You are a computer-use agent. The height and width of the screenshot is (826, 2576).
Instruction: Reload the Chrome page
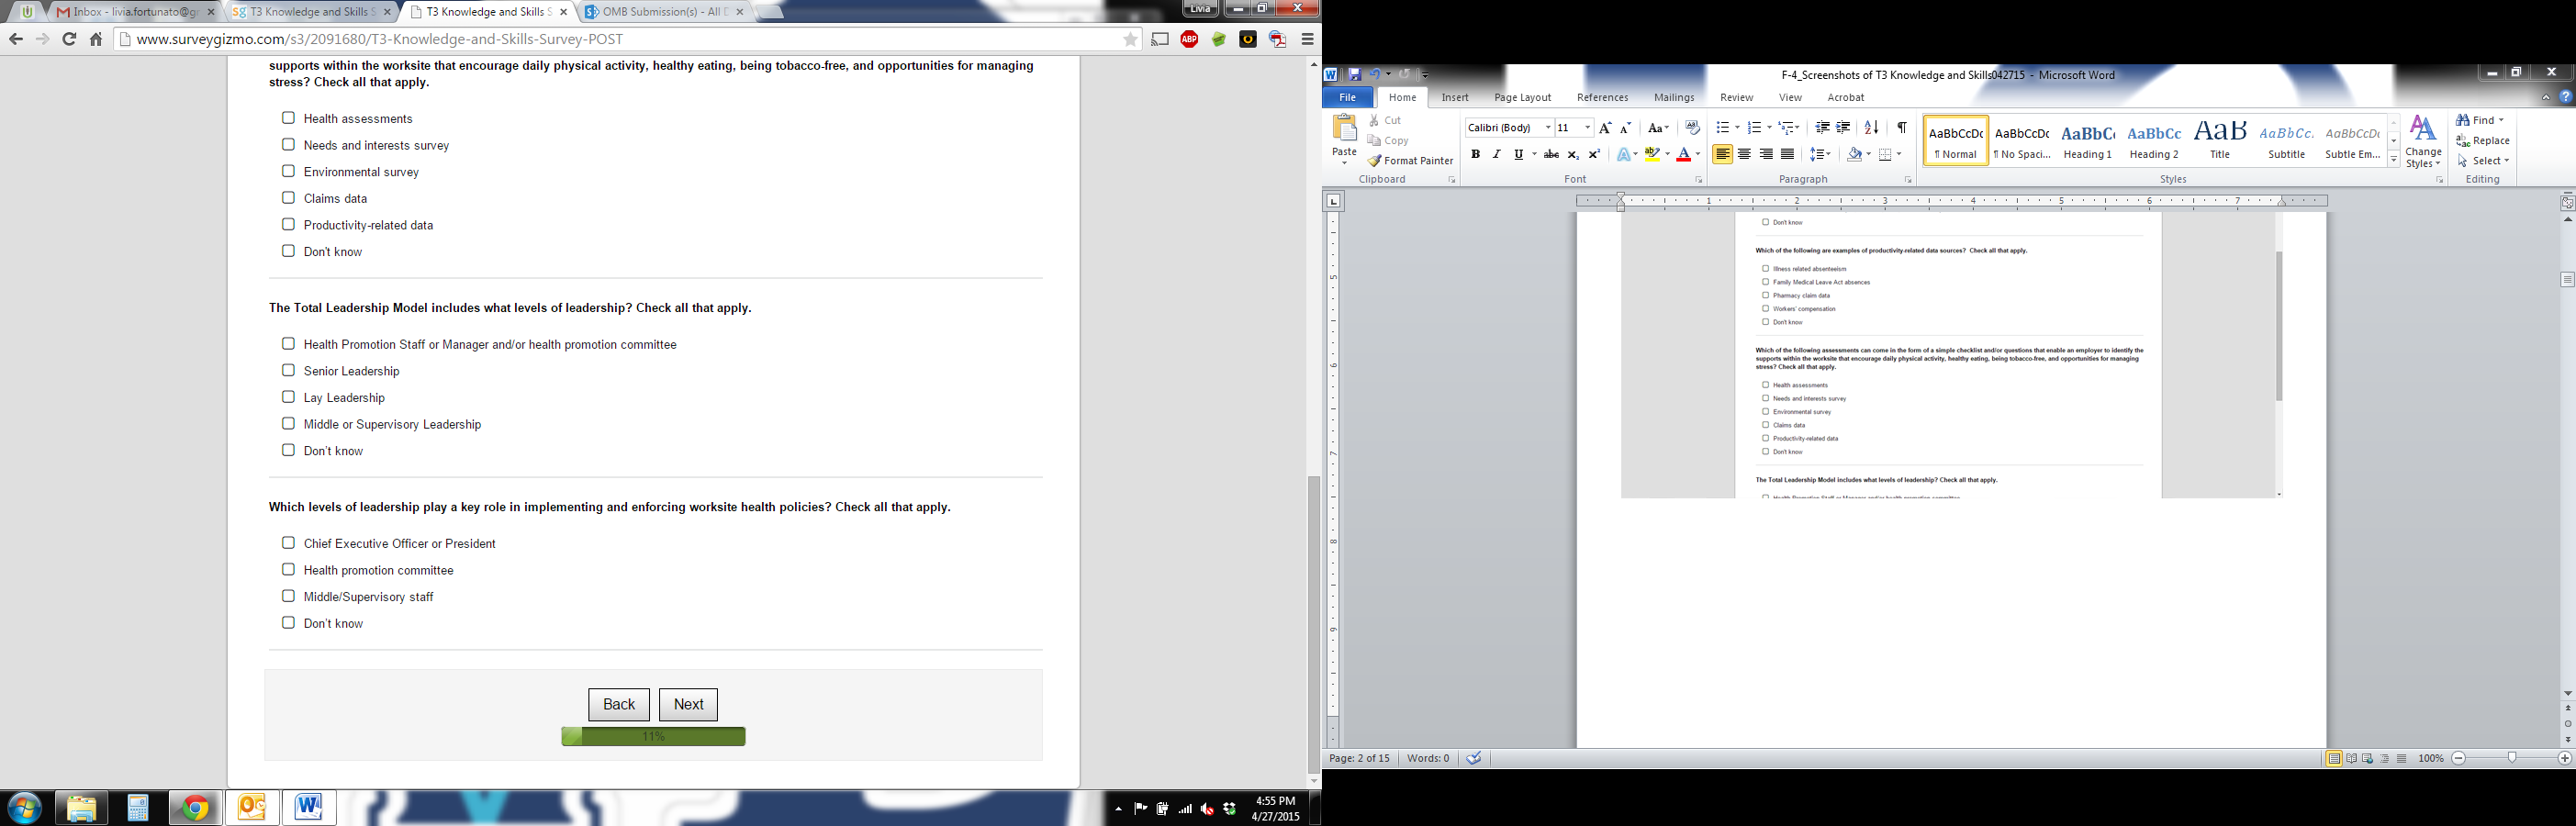point(69,39)
